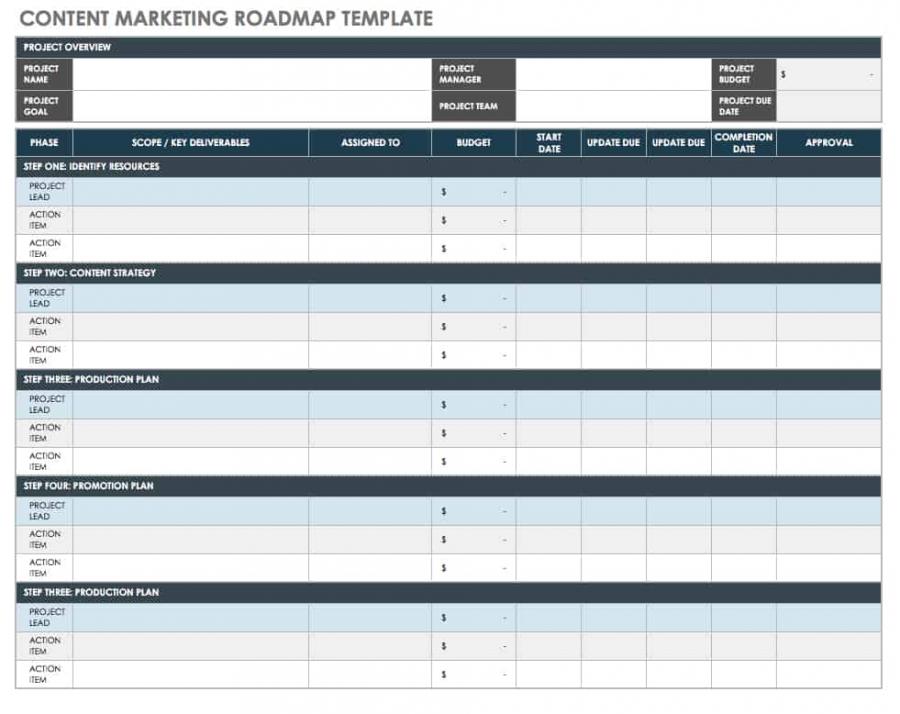Select the COMPLETION DATE column header
The height and width of the screenshot is (714, 900).
743,142
